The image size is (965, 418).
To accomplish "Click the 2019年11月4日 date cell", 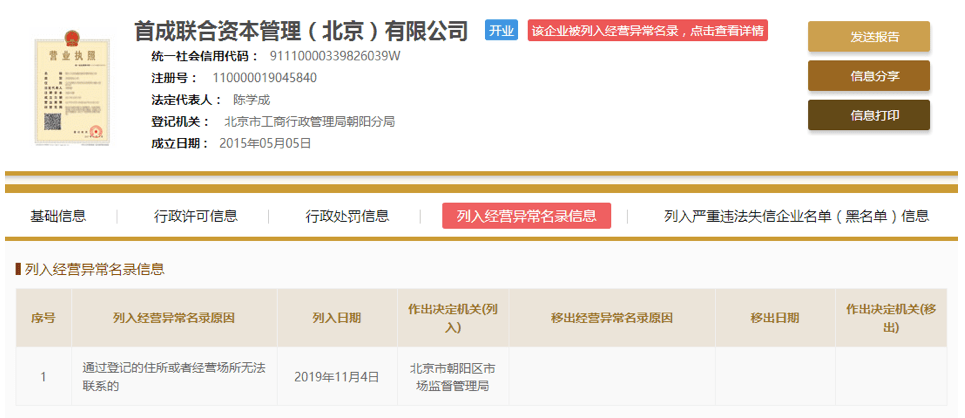I will tap(337, 377).
